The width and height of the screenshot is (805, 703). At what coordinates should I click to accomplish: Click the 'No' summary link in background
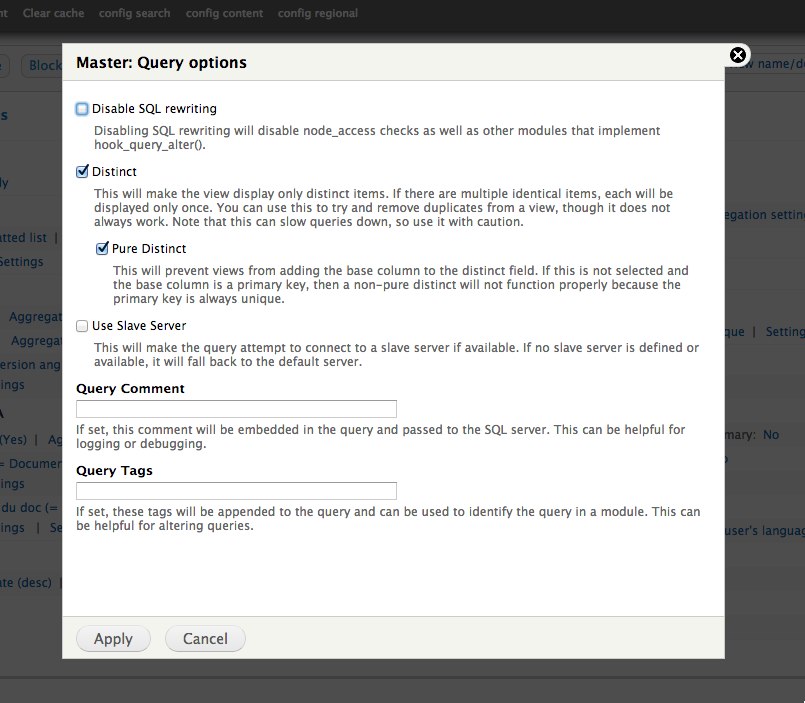coord(771,435)
